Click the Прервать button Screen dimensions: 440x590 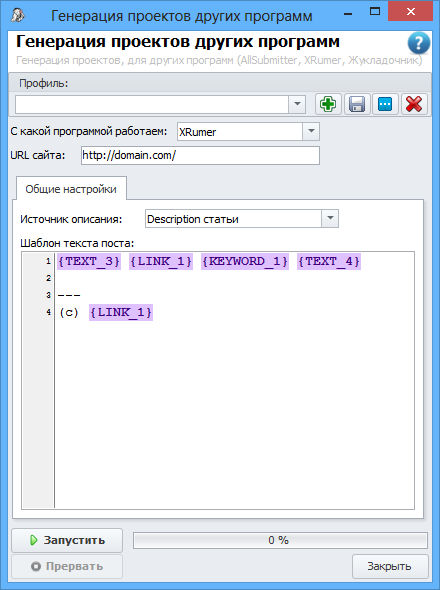(x=67, y=566)
